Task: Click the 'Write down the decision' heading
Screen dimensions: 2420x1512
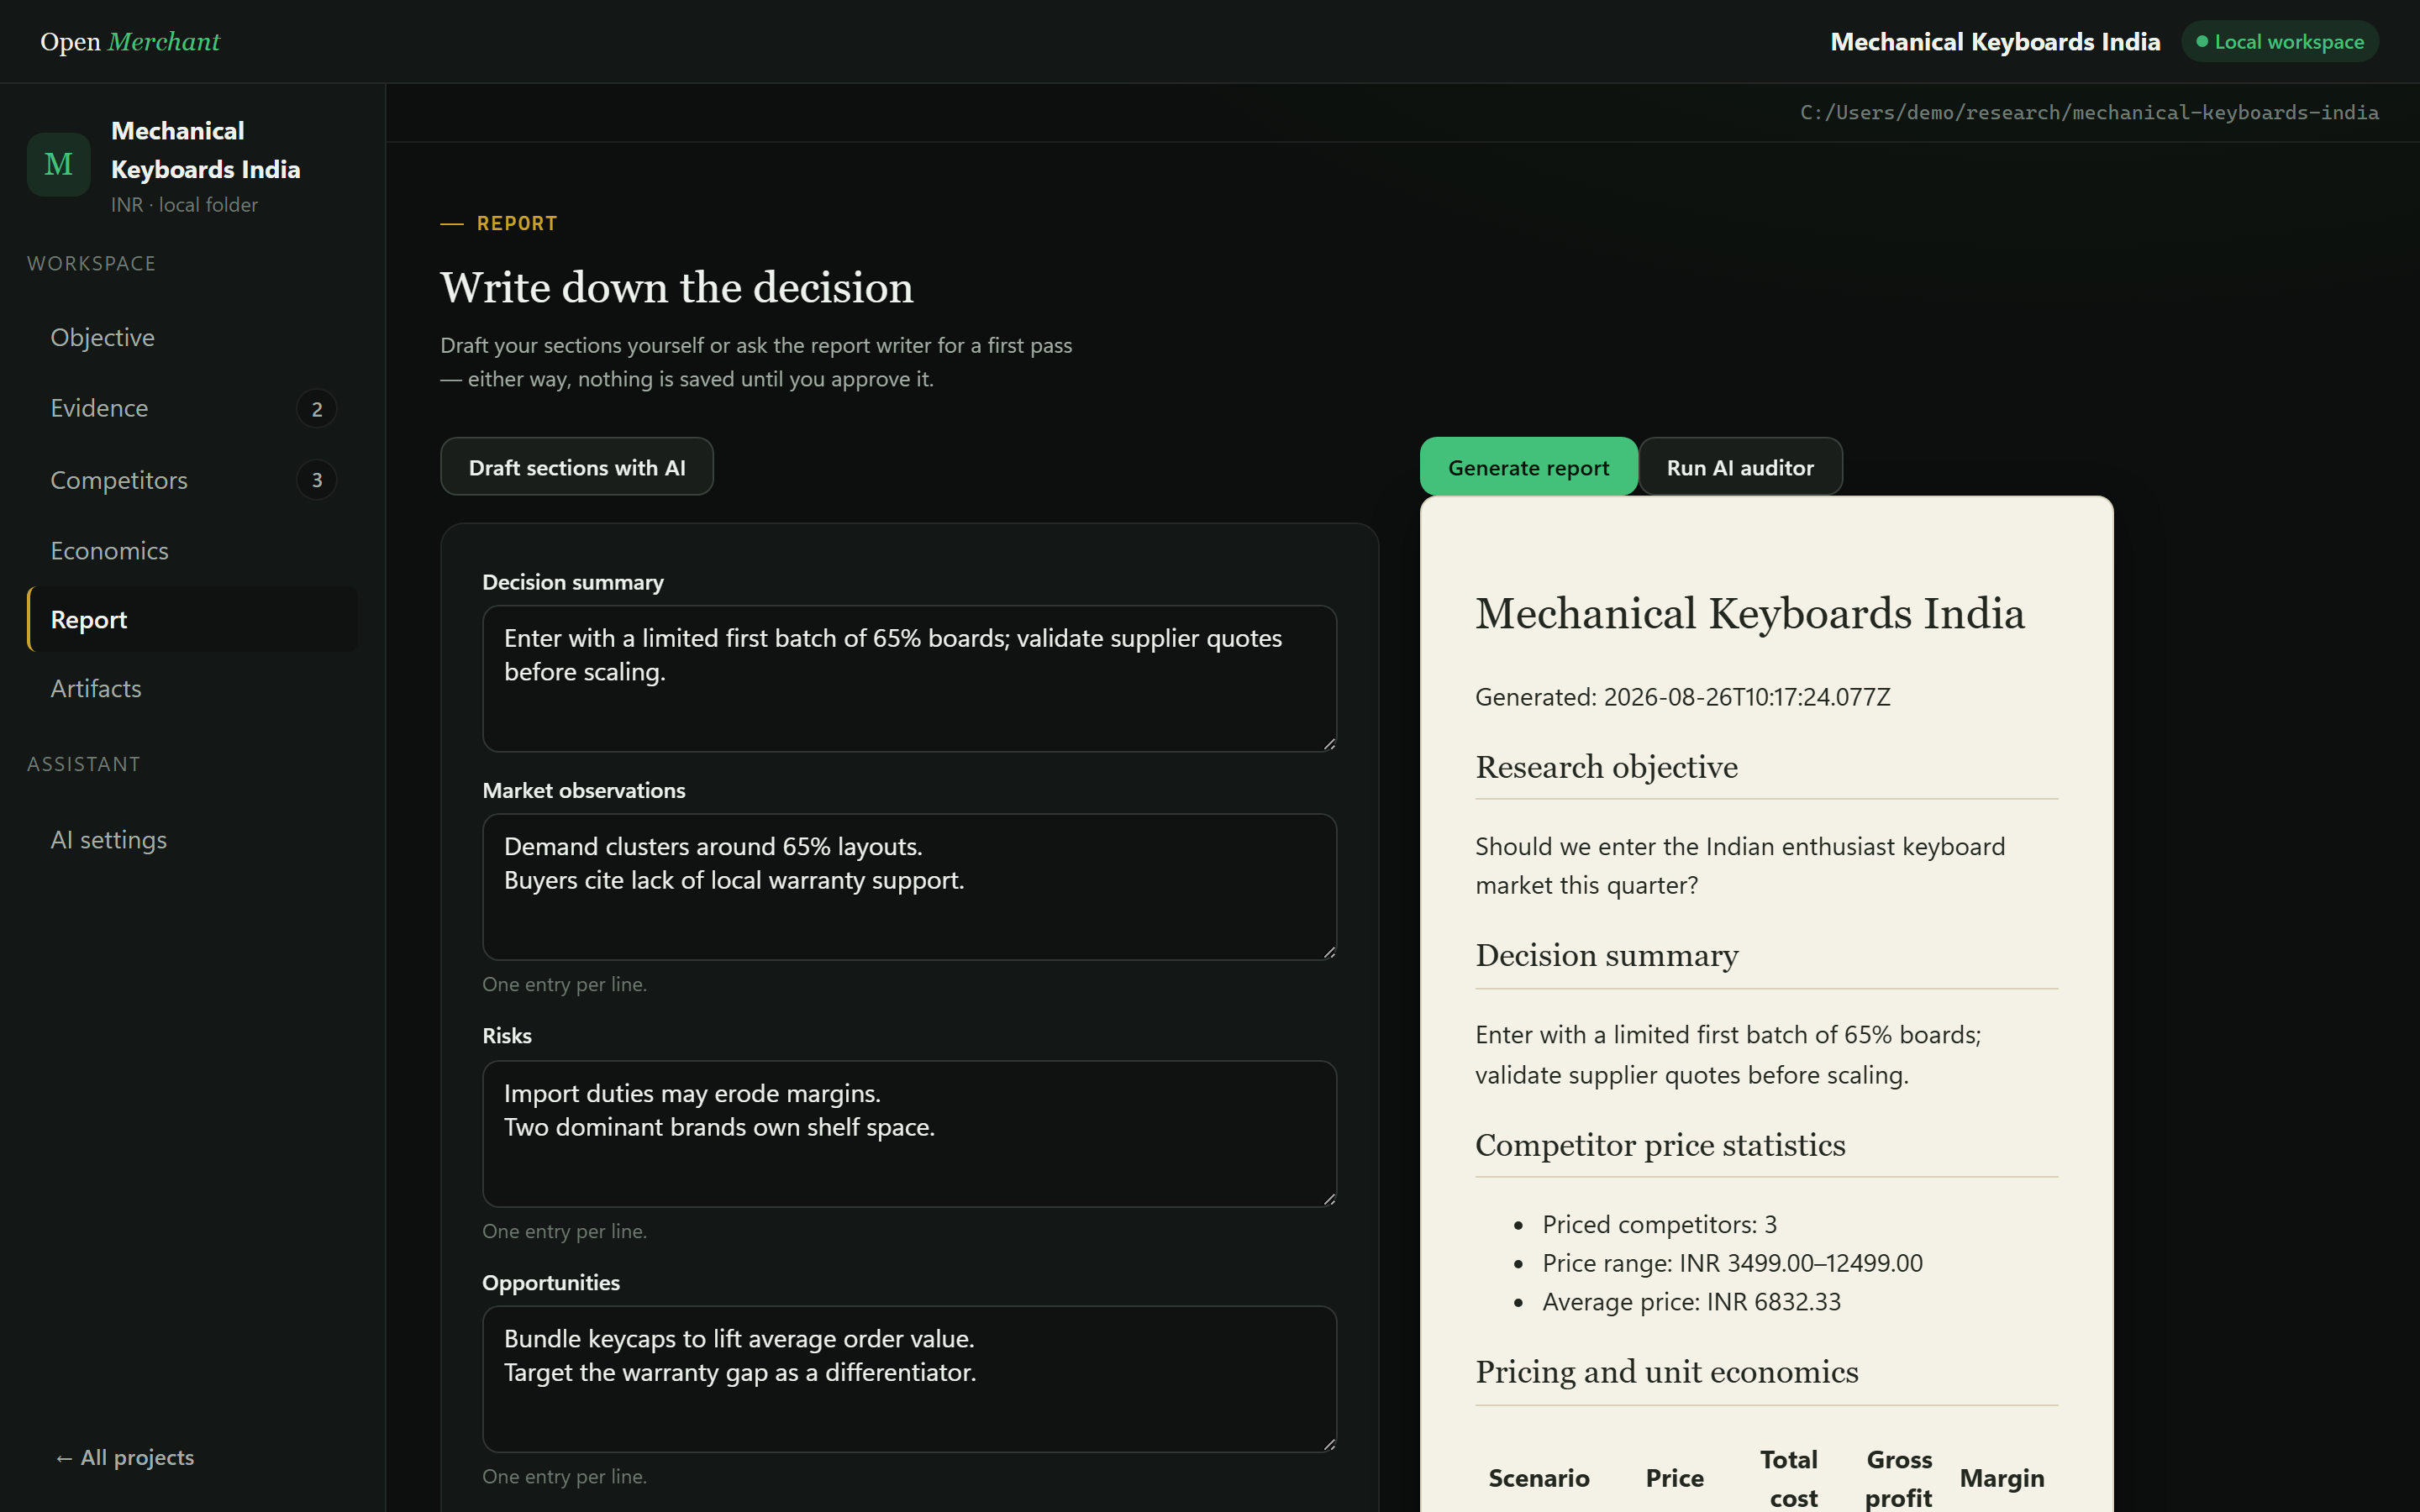Action: pyautogui.click(x=677, y=288)
